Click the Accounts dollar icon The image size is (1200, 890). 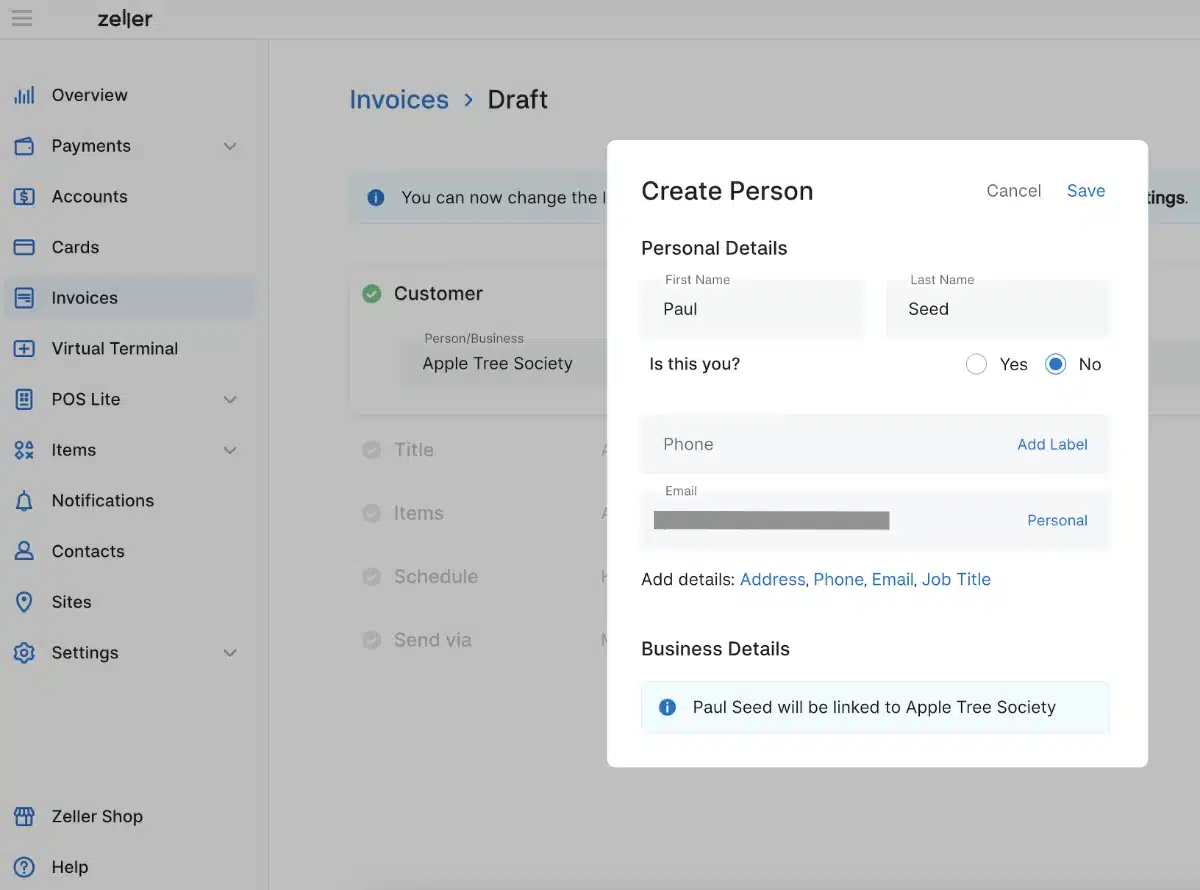pyautogui.click(x=24, y=197)
